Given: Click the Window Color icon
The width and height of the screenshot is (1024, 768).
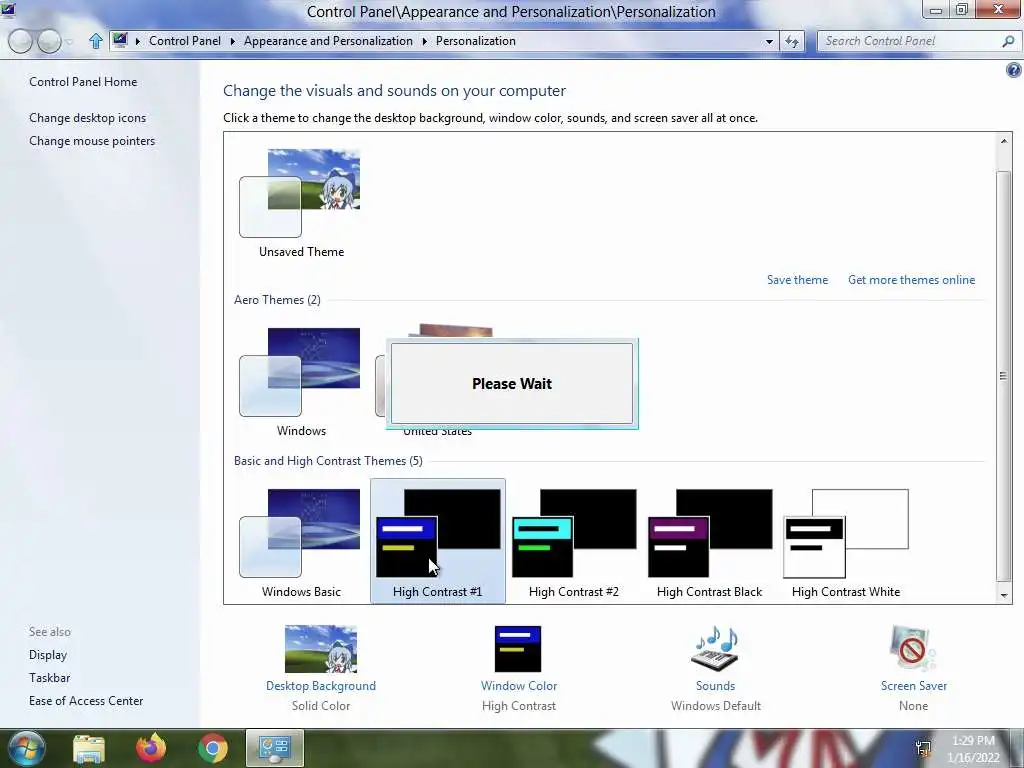Looking at the screenshot, I should [518, 649].
